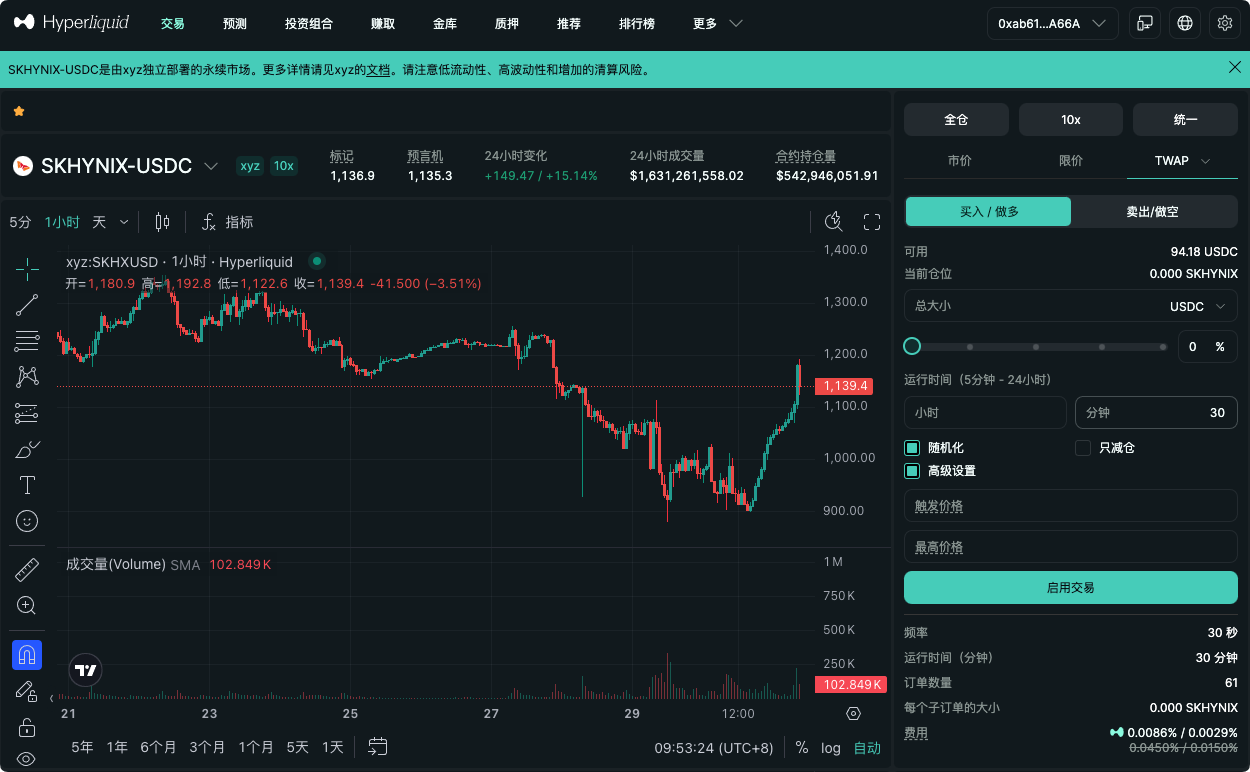Open the 全仓 margin mode button
The image size is (1250, 772).
point(956,119)
